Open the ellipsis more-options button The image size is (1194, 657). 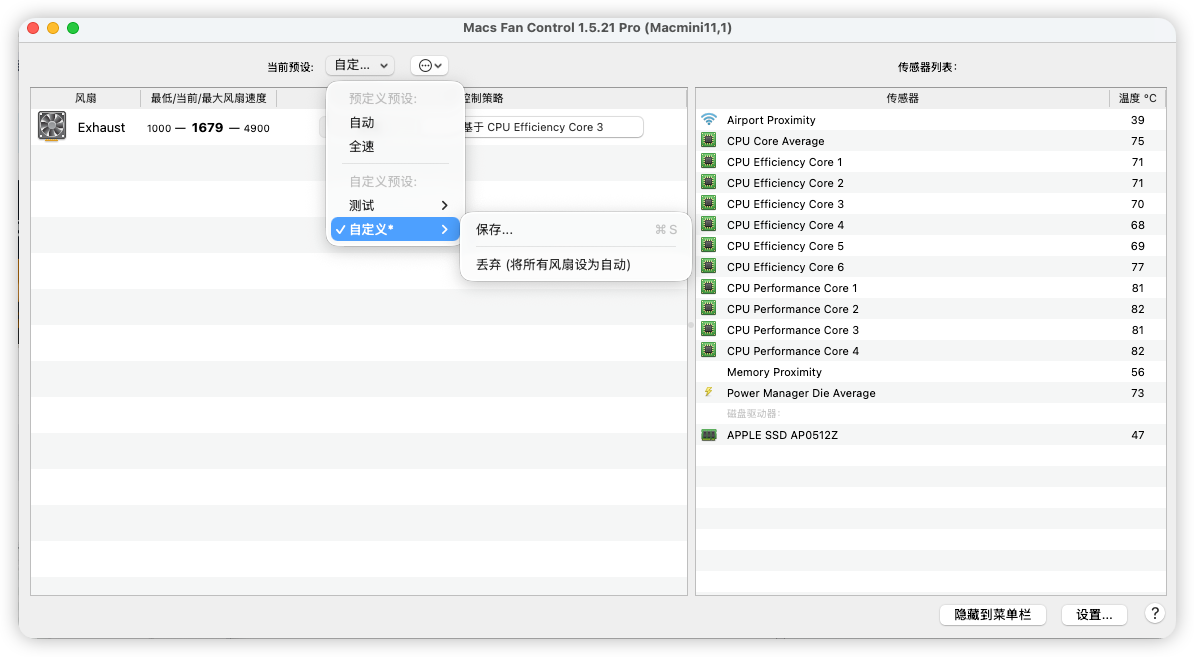pos(429,65)
